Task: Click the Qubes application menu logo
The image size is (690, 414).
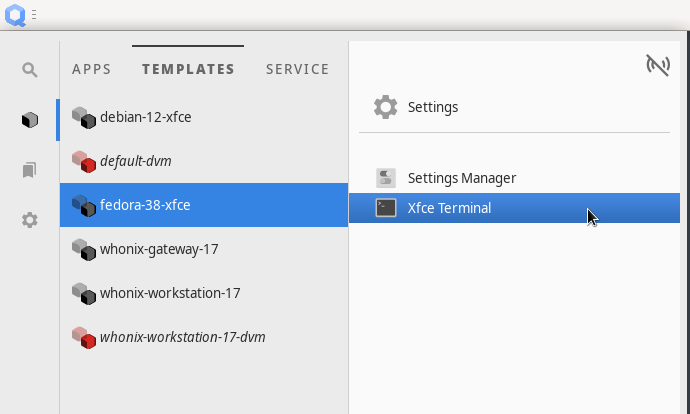Action: pyautogui.click(x=15, y=15)
